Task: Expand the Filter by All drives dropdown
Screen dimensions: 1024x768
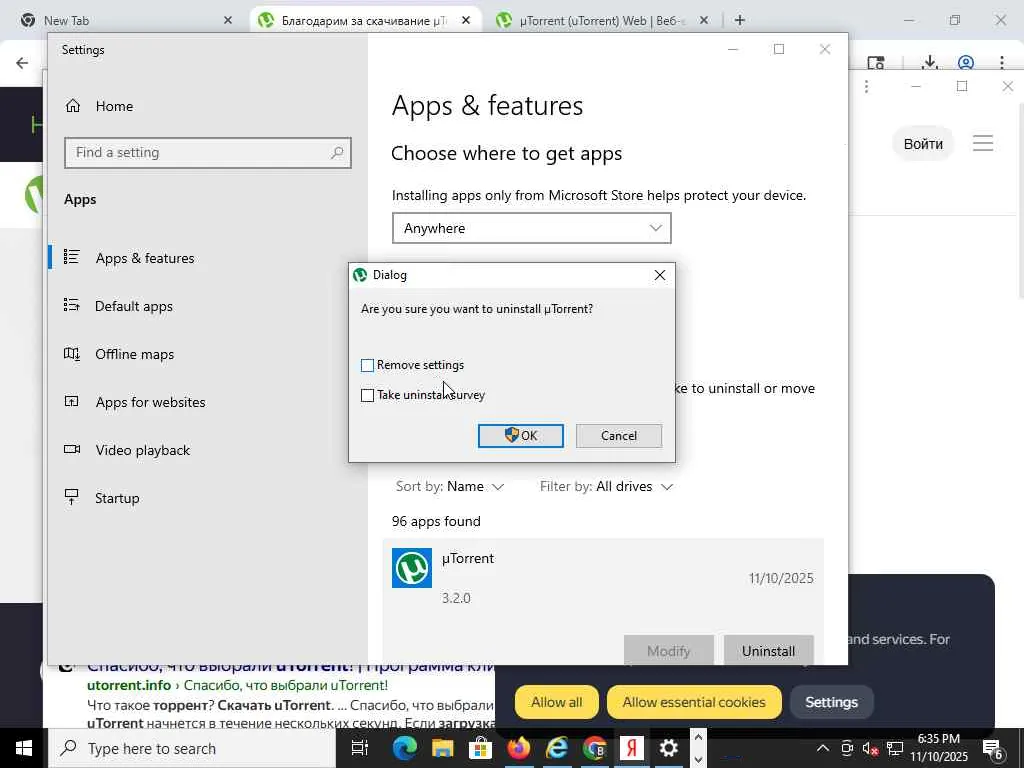Action: point(606,487)
